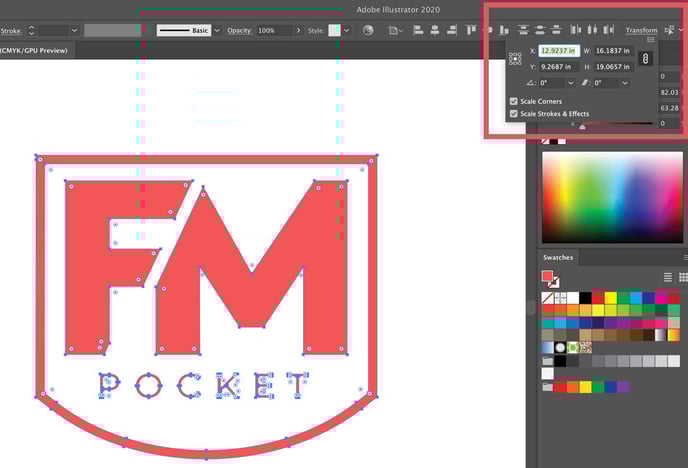Click the Stroke weight stepper arrows

click(31, 30)
